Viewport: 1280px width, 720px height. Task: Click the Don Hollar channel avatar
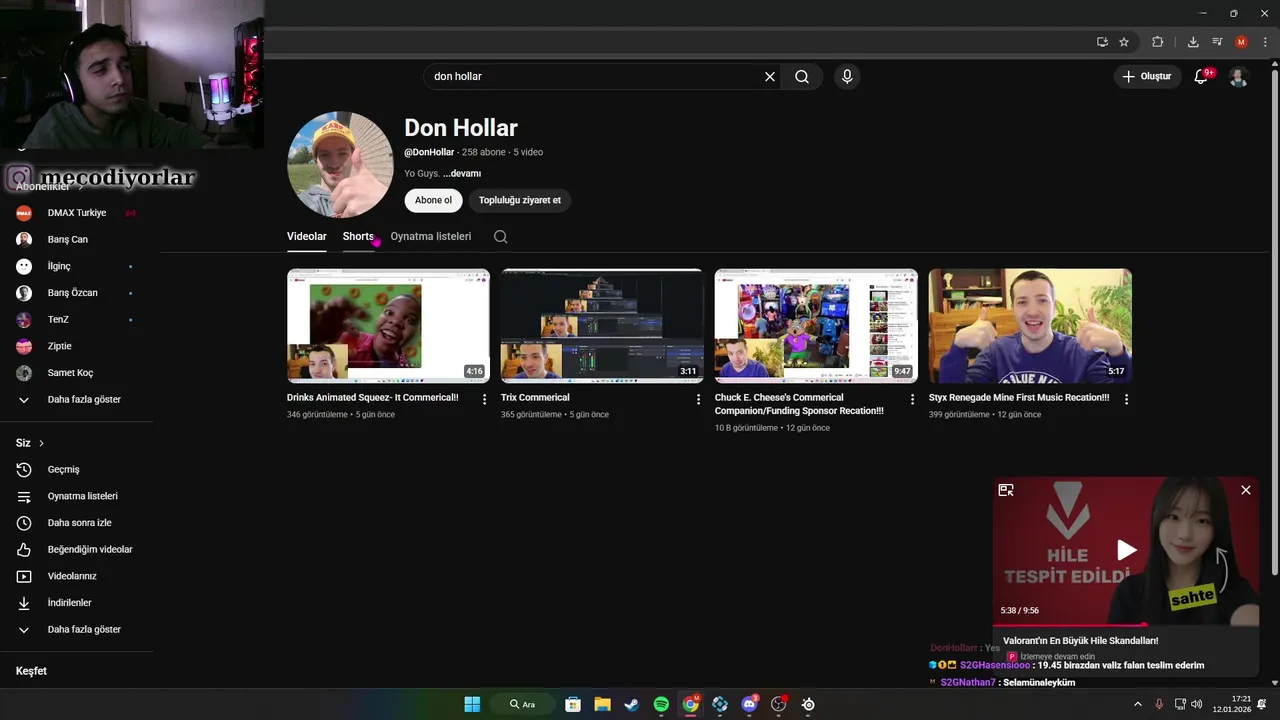[x=340, y=165]
